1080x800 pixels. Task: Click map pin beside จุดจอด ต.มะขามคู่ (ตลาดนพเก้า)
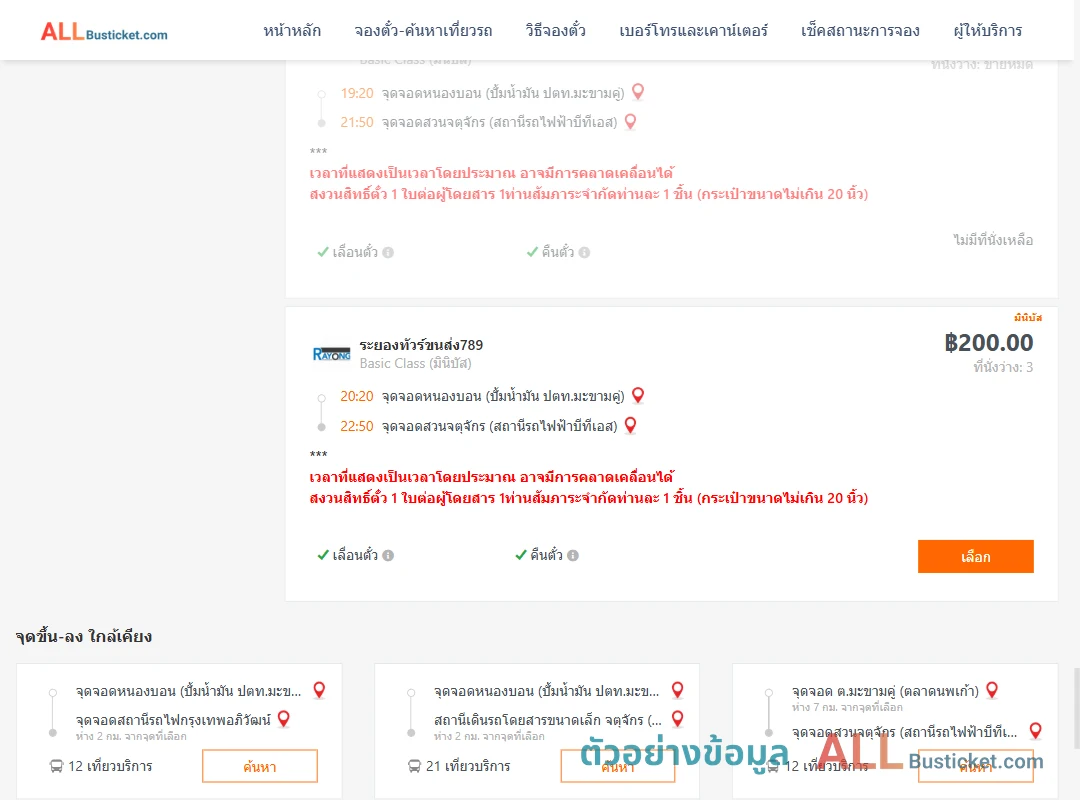point(992,690)
